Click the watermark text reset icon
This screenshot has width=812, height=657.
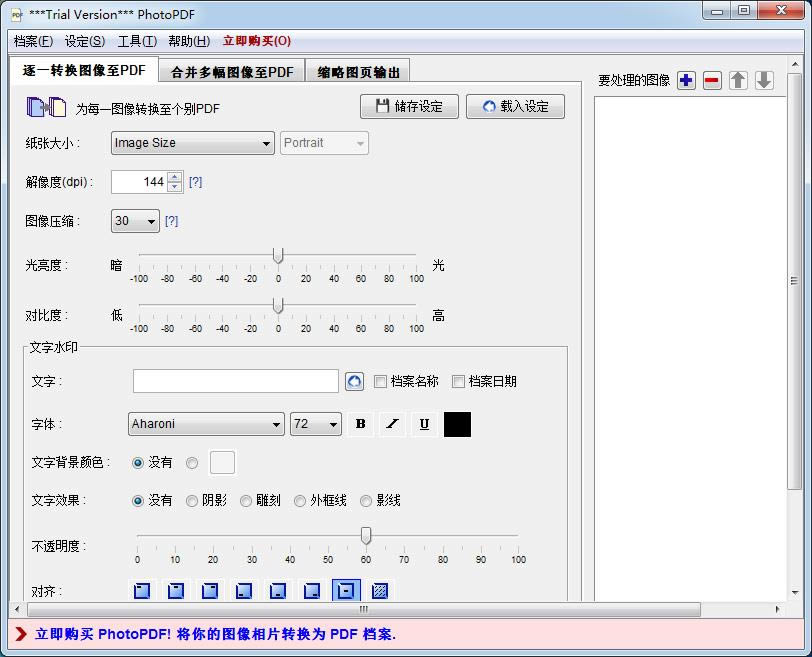[354, 382]
